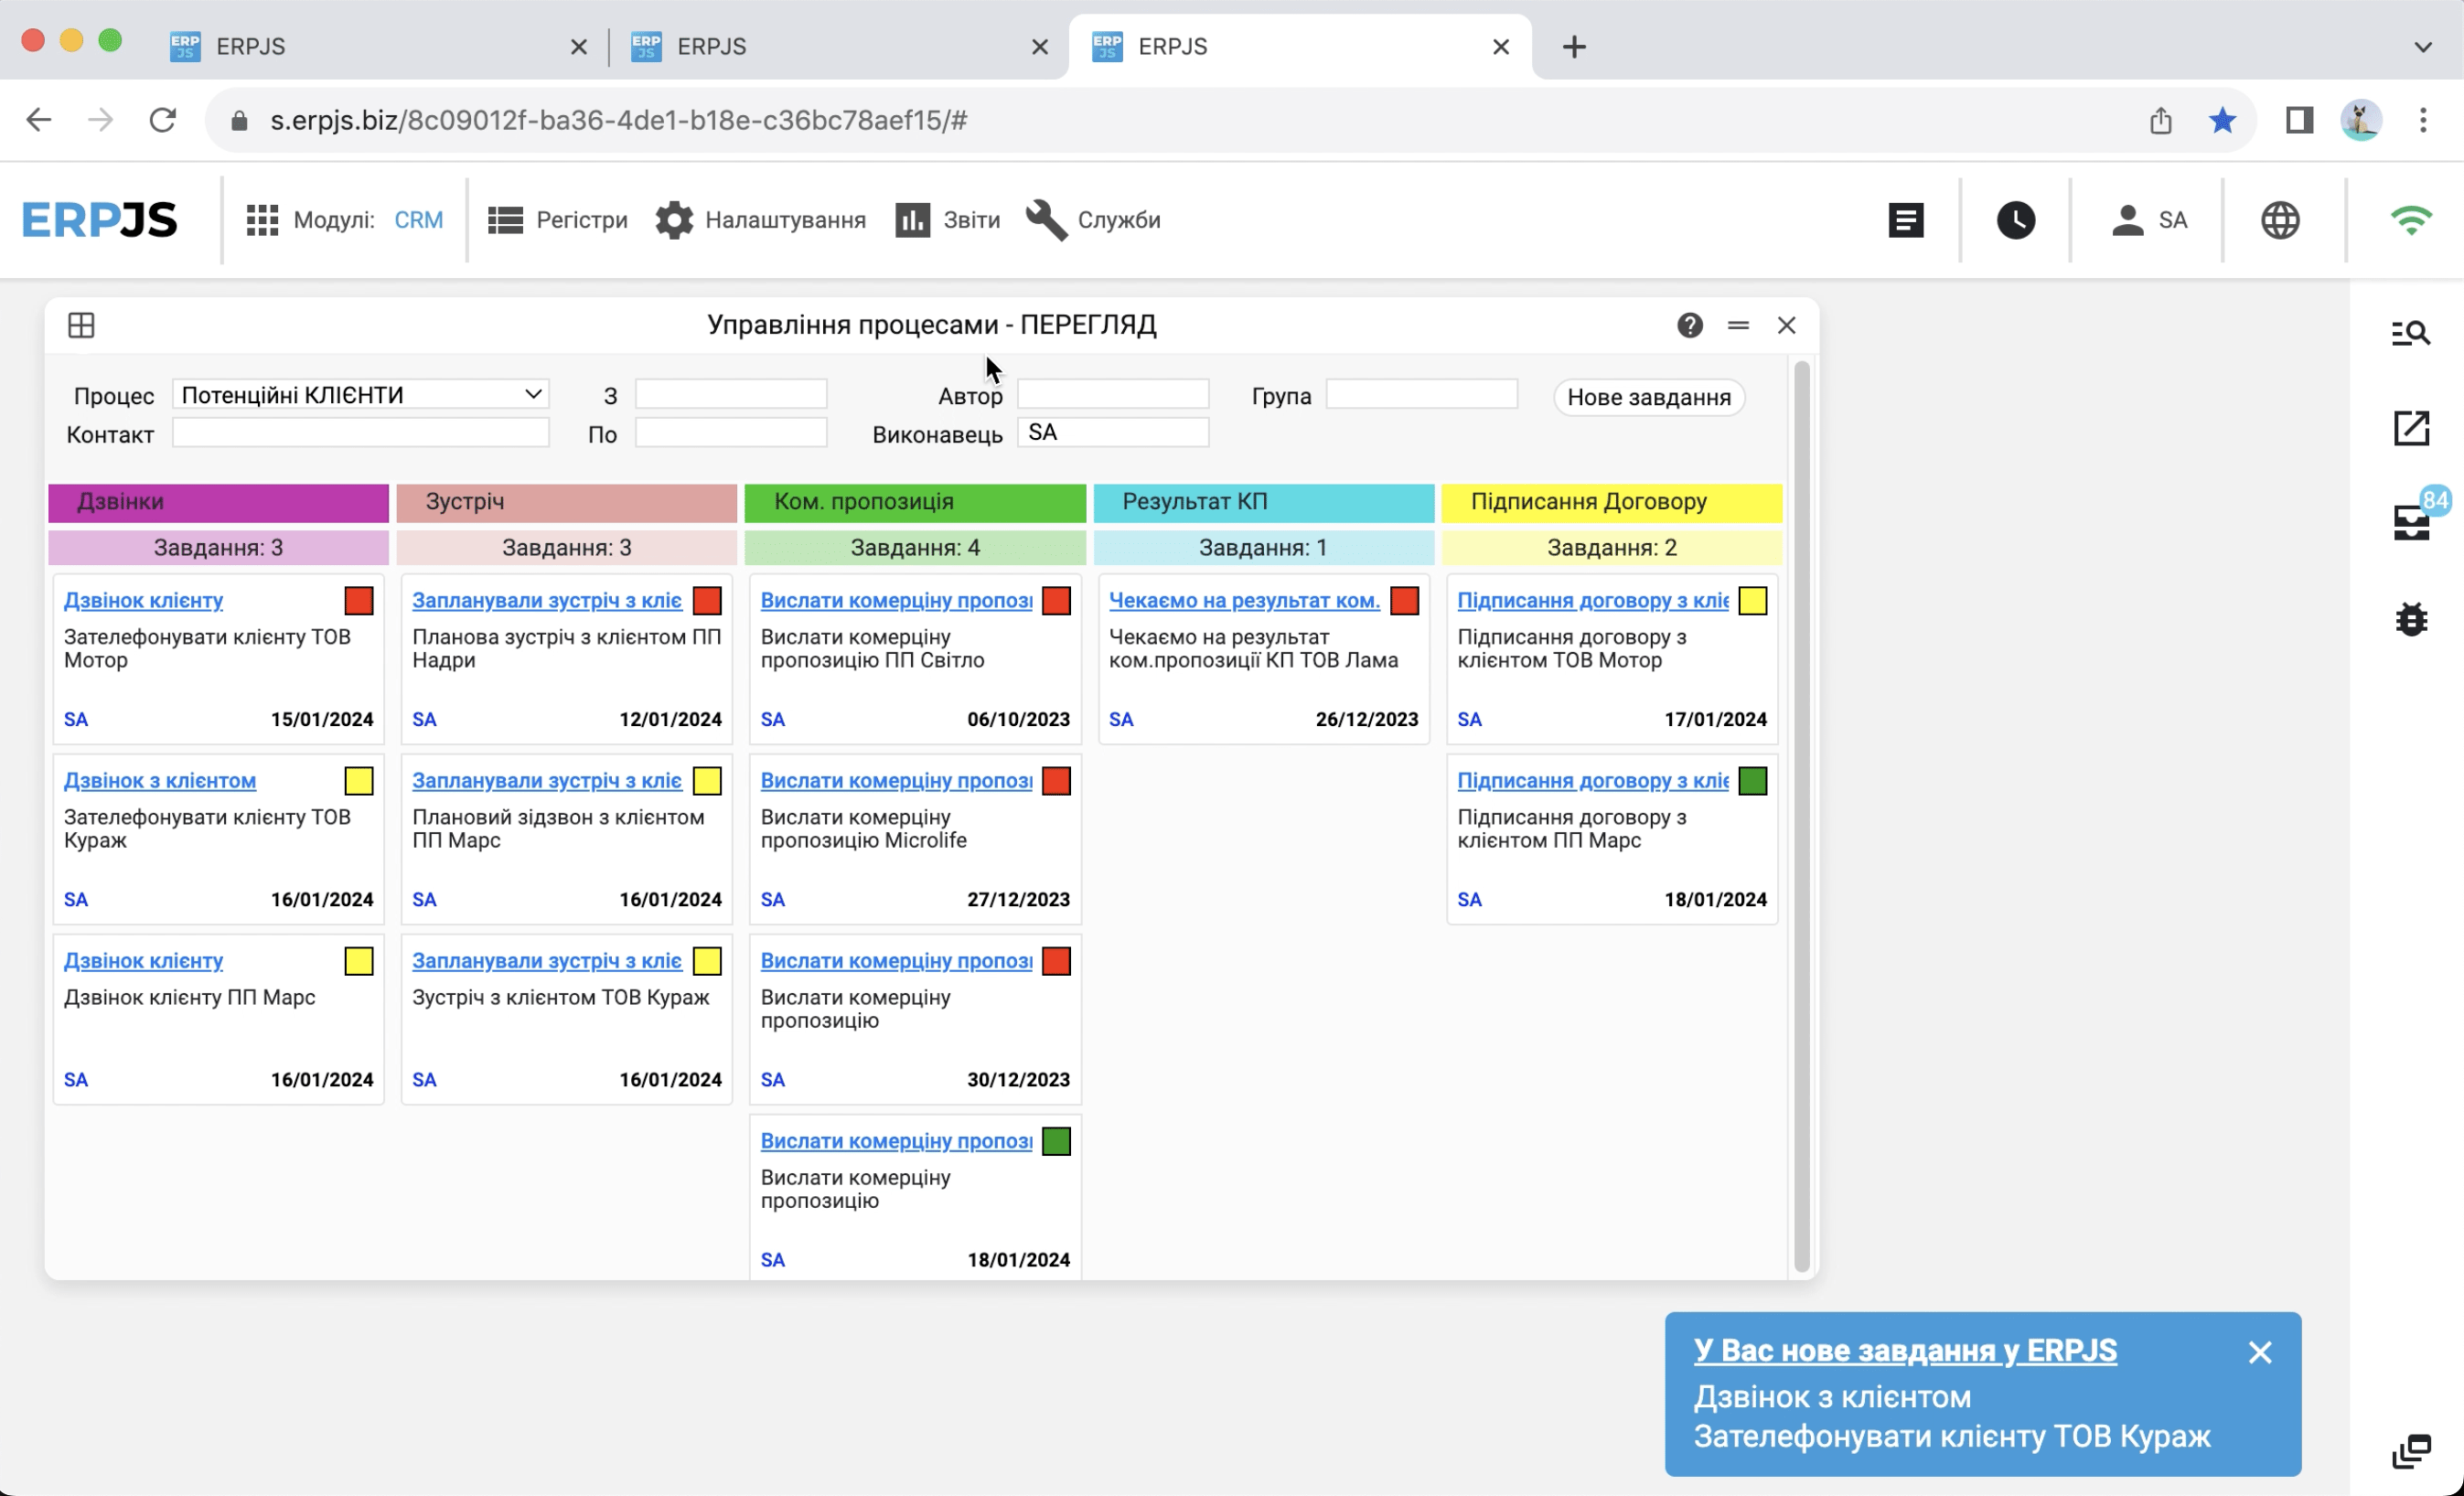Open the notes document icon in header

(1906, 220)
